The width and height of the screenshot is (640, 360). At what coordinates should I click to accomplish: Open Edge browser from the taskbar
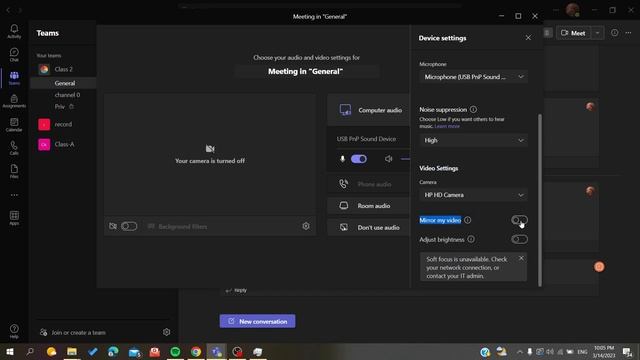(x=113, y=351)
